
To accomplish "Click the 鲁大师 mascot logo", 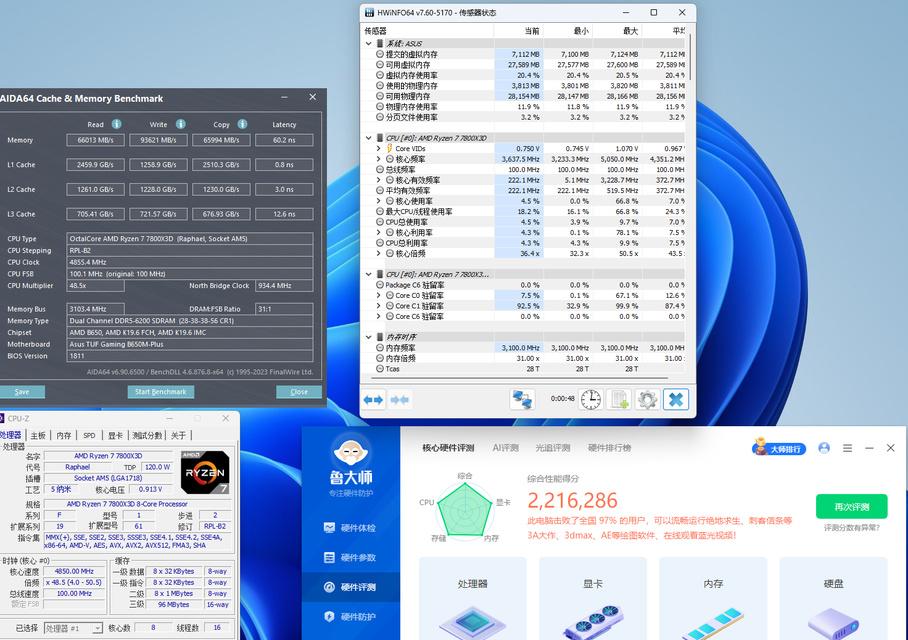I will tap(351, 450).
